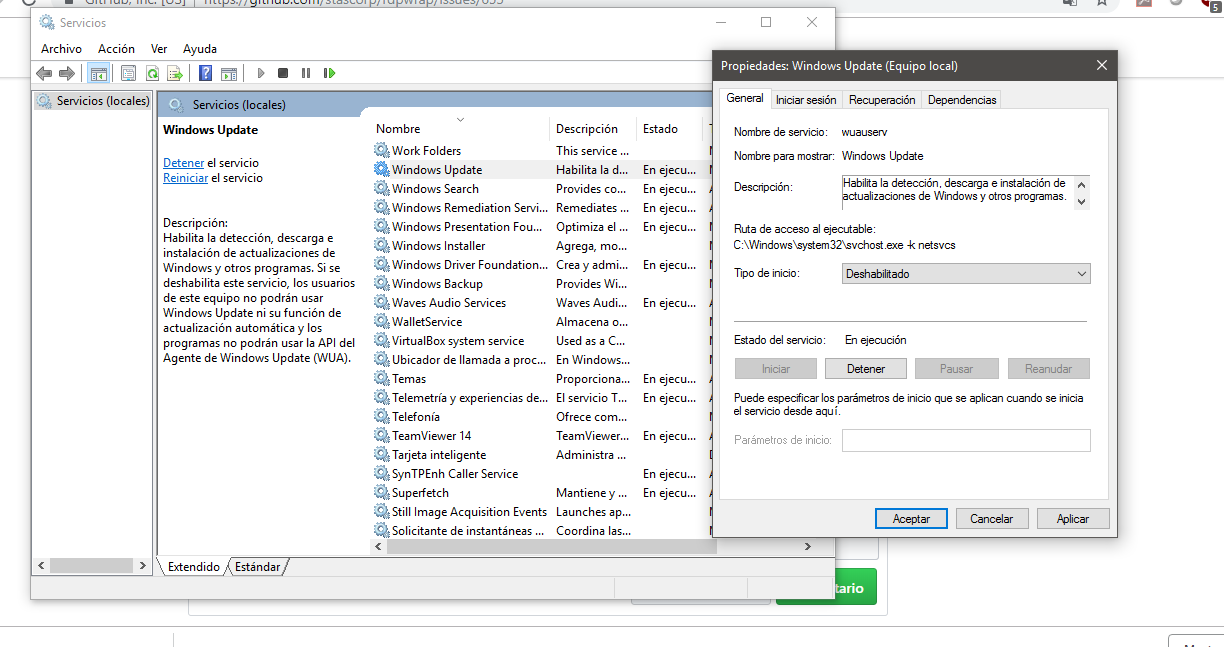Switch to the Estándar view tab
The height and width of the screenshot is (647, 1224).
coord(257,566)
